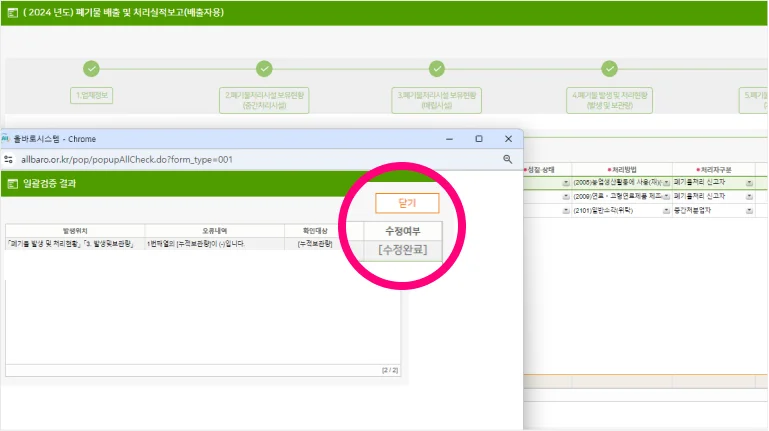
Task: Open dropdown for 중간처분업자 row
Action: click(749, 210)
